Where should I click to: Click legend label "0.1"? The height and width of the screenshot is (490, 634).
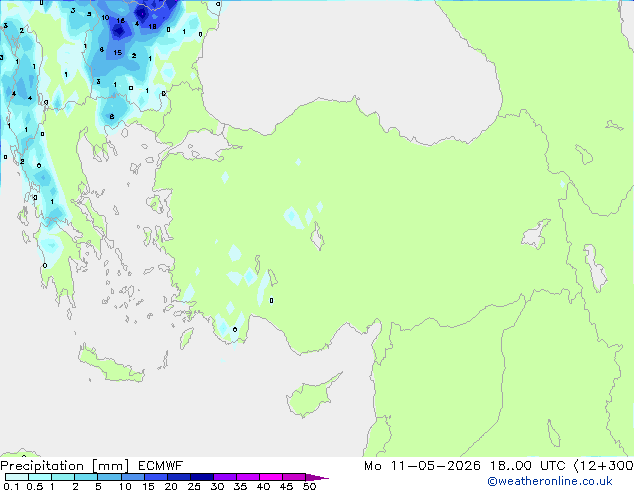[11, 486]
